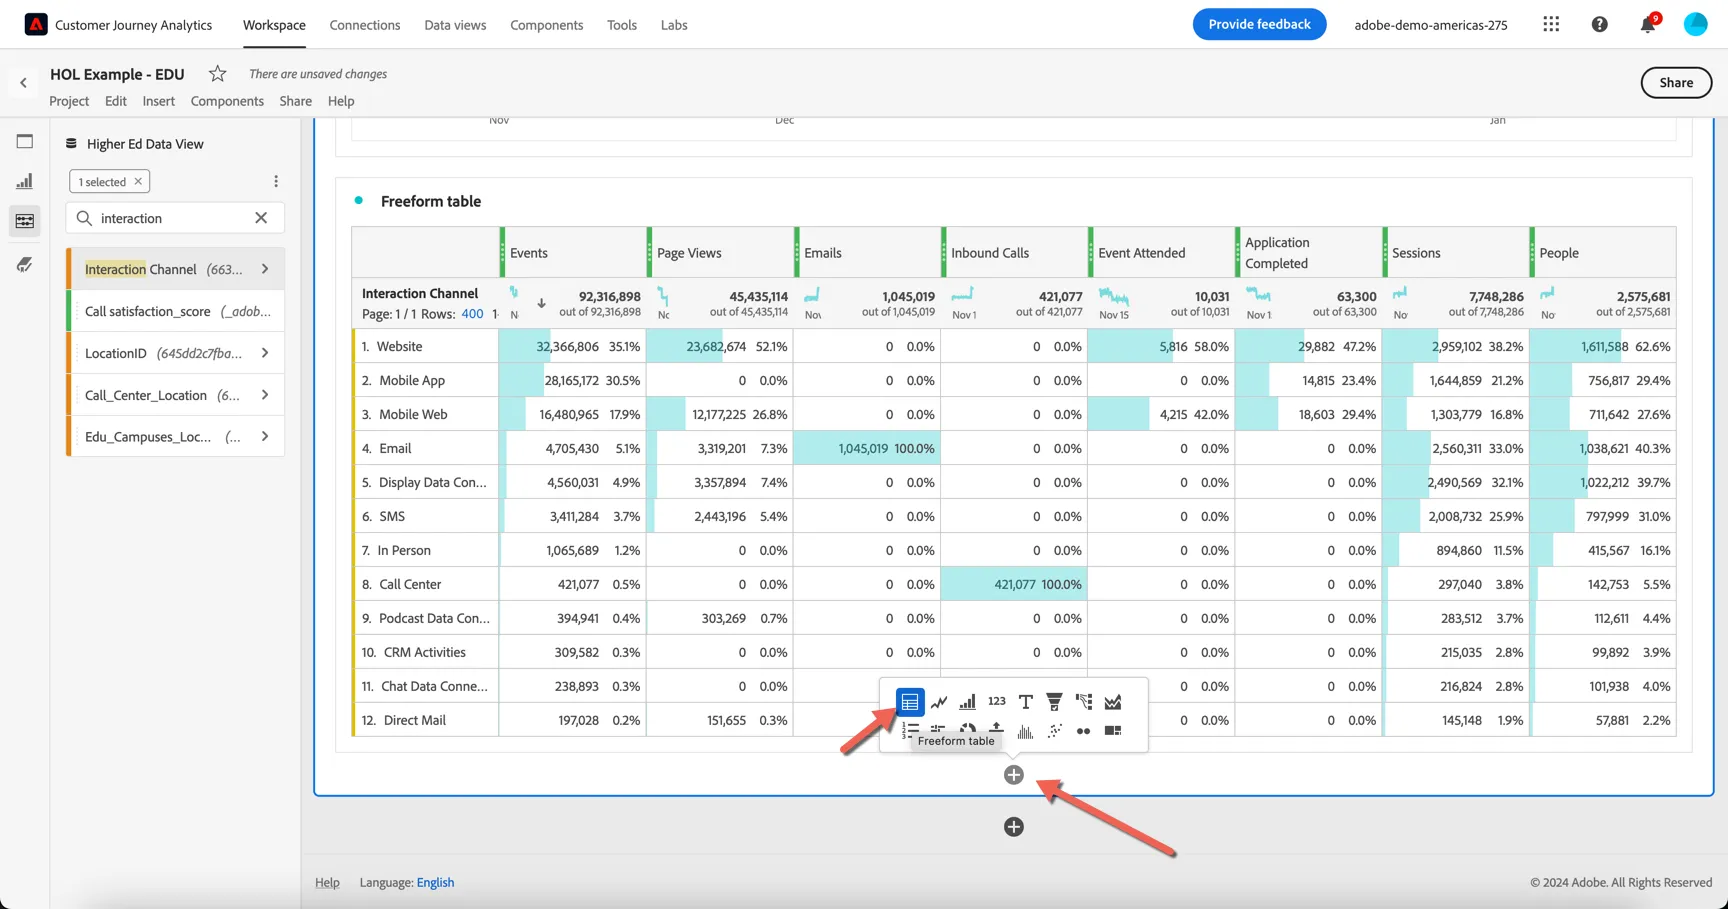Sort by Events column descending arrow

pyautogui.click(x=541, y=303)
